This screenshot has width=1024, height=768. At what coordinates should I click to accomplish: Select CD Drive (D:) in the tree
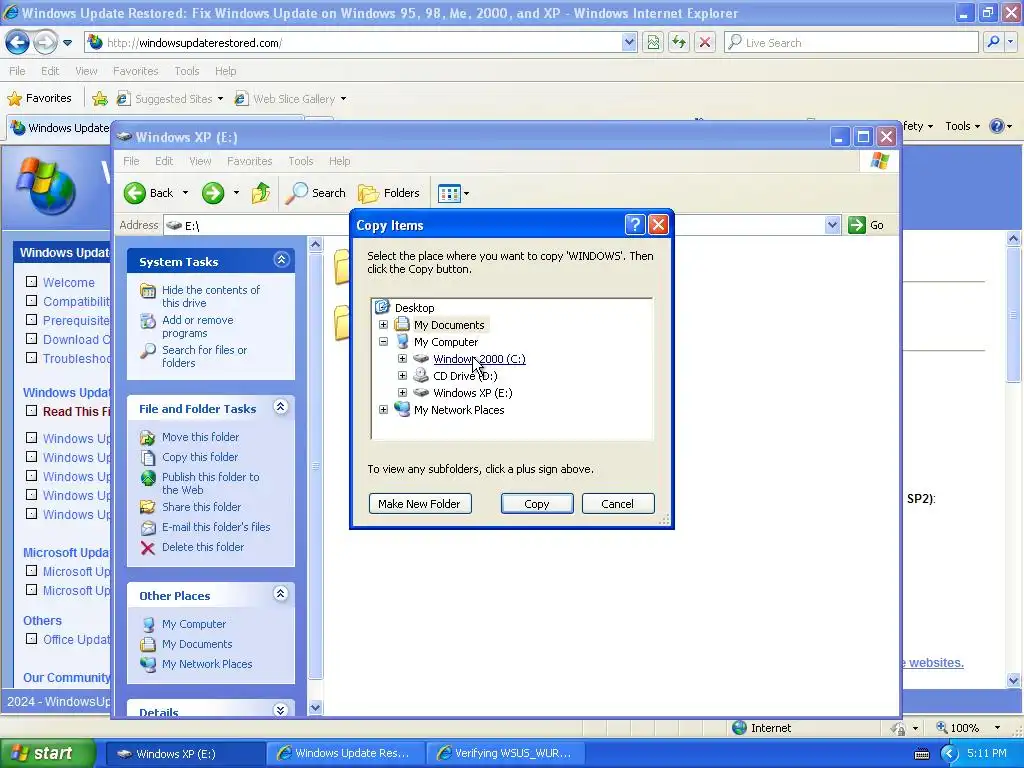[465, 376]
